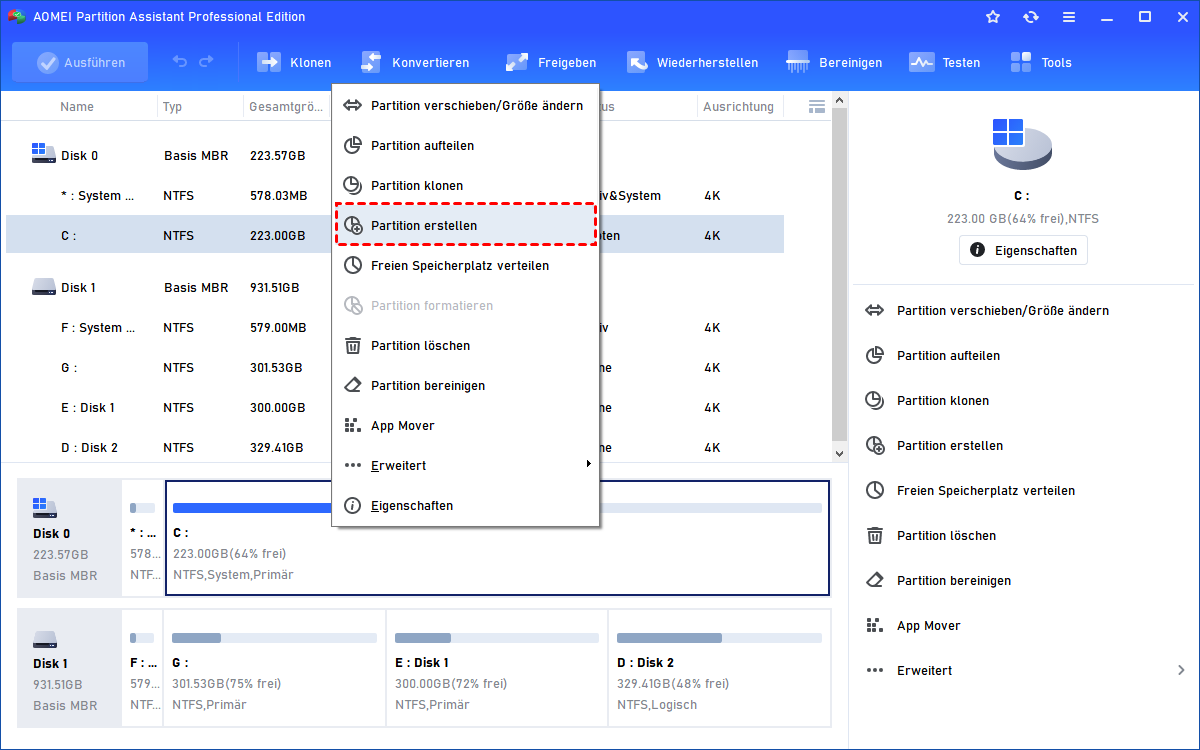Click the Ausführen apply button
Screen dimensions: 1200x750
click(80, 62)
